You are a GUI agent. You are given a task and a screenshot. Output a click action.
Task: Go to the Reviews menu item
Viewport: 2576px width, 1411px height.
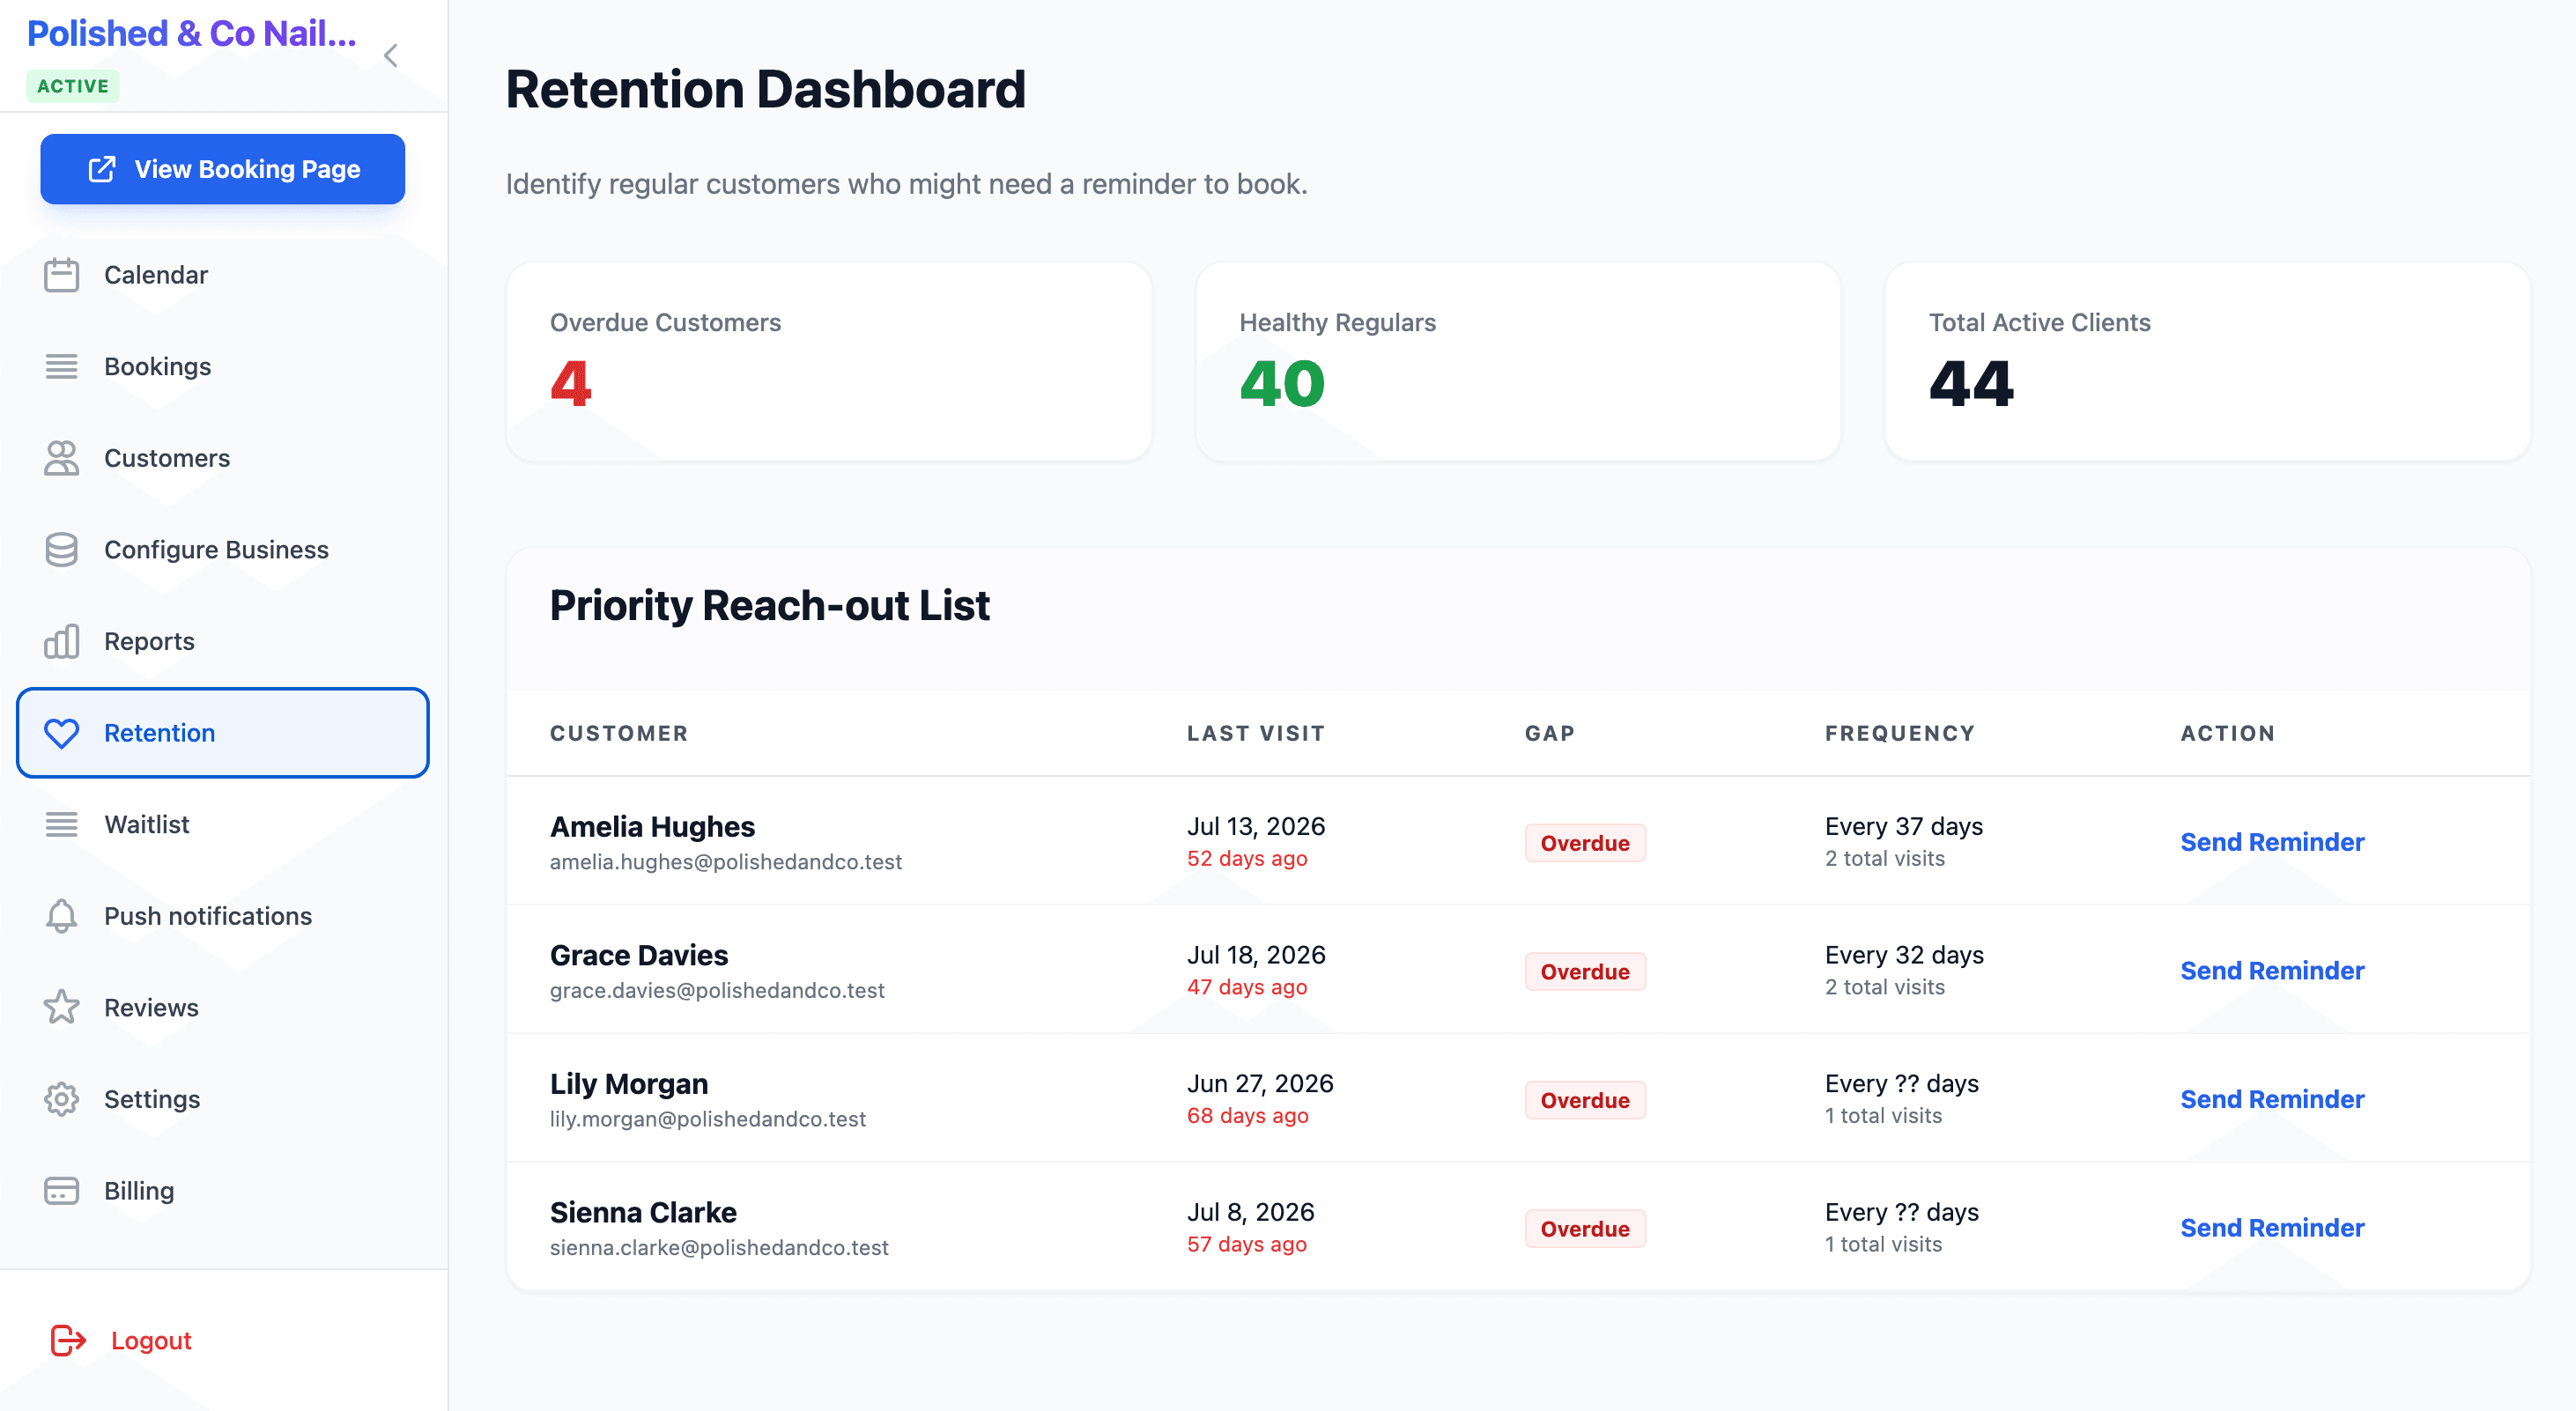[x=223, y=1008]
